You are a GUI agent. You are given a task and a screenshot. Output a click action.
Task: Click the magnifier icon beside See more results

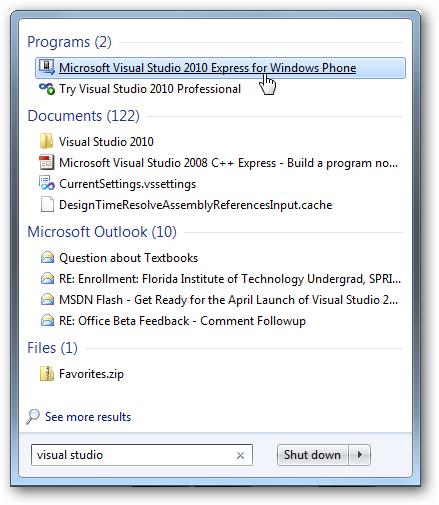click(33, 417)
